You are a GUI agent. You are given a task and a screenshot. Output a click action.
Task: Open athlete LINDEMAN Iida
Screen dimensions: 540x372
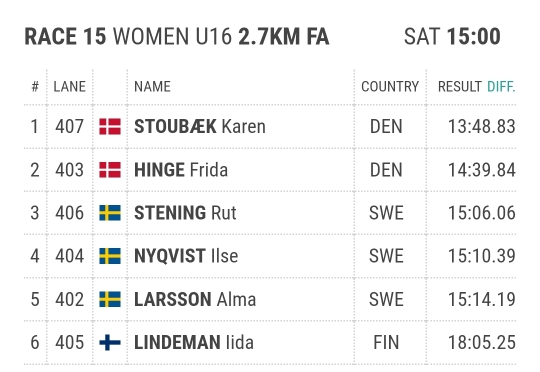194,342
